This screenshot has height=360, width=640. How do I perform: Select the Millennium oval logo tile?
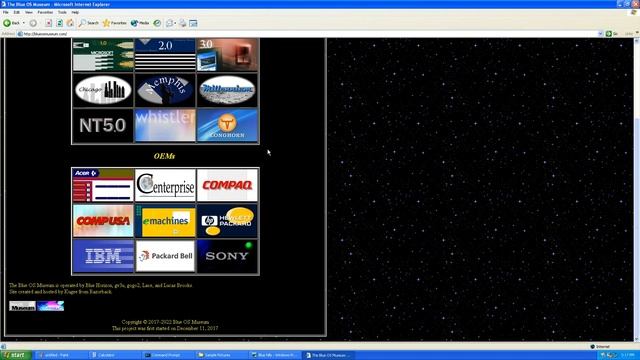(227, 90)
